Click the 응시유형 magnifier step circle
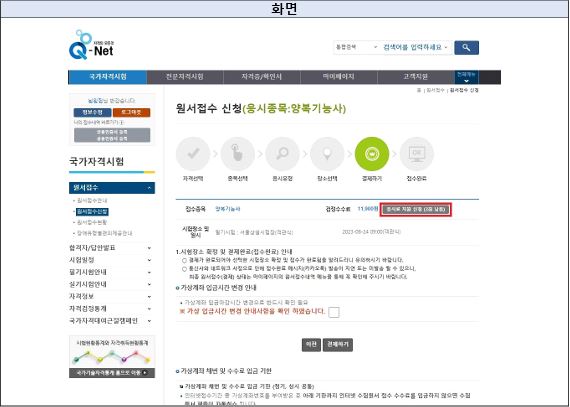This screenshot has width=570, height=407. 282,154
